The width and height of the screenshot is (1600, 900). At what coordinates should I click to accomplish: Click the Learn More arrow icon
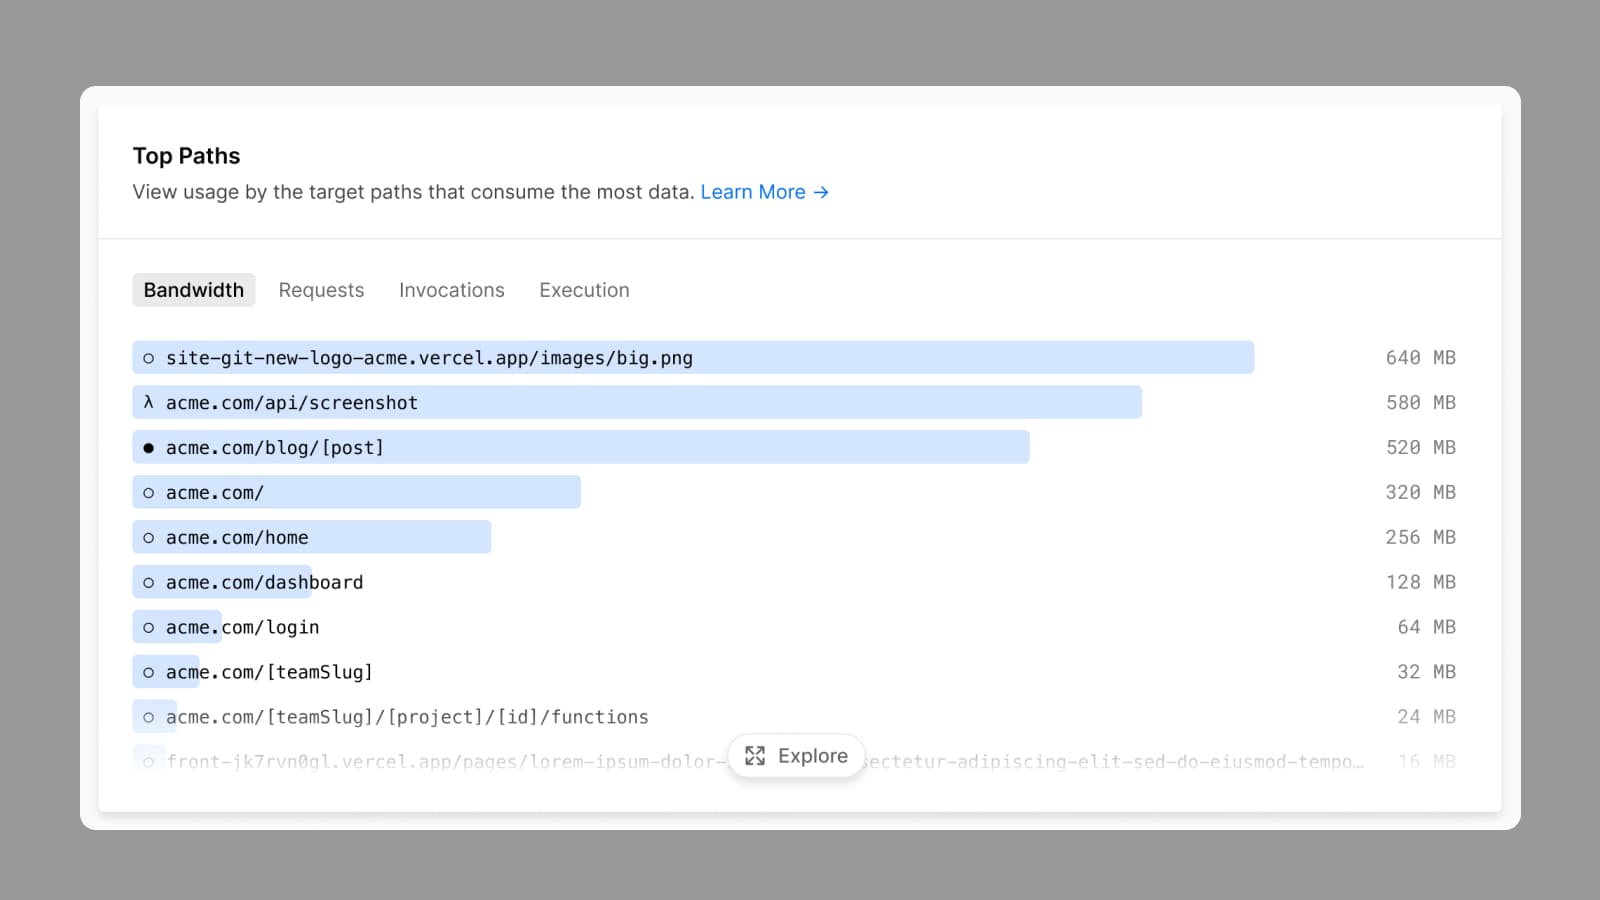click(821, 192)
